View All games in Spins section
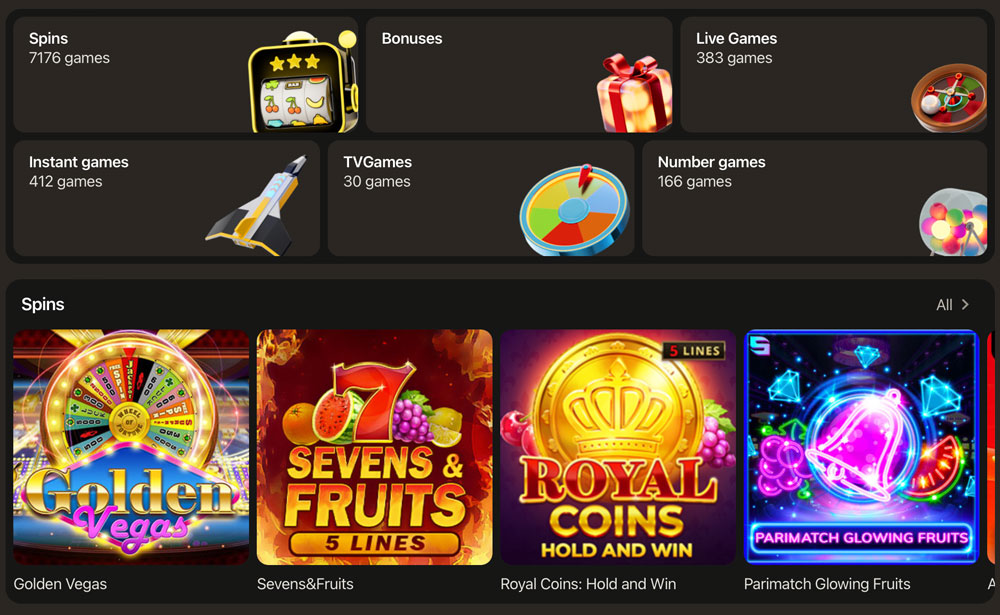This screenshot has width=1000, height=615. pyautogui.click(x=944, y=305)
